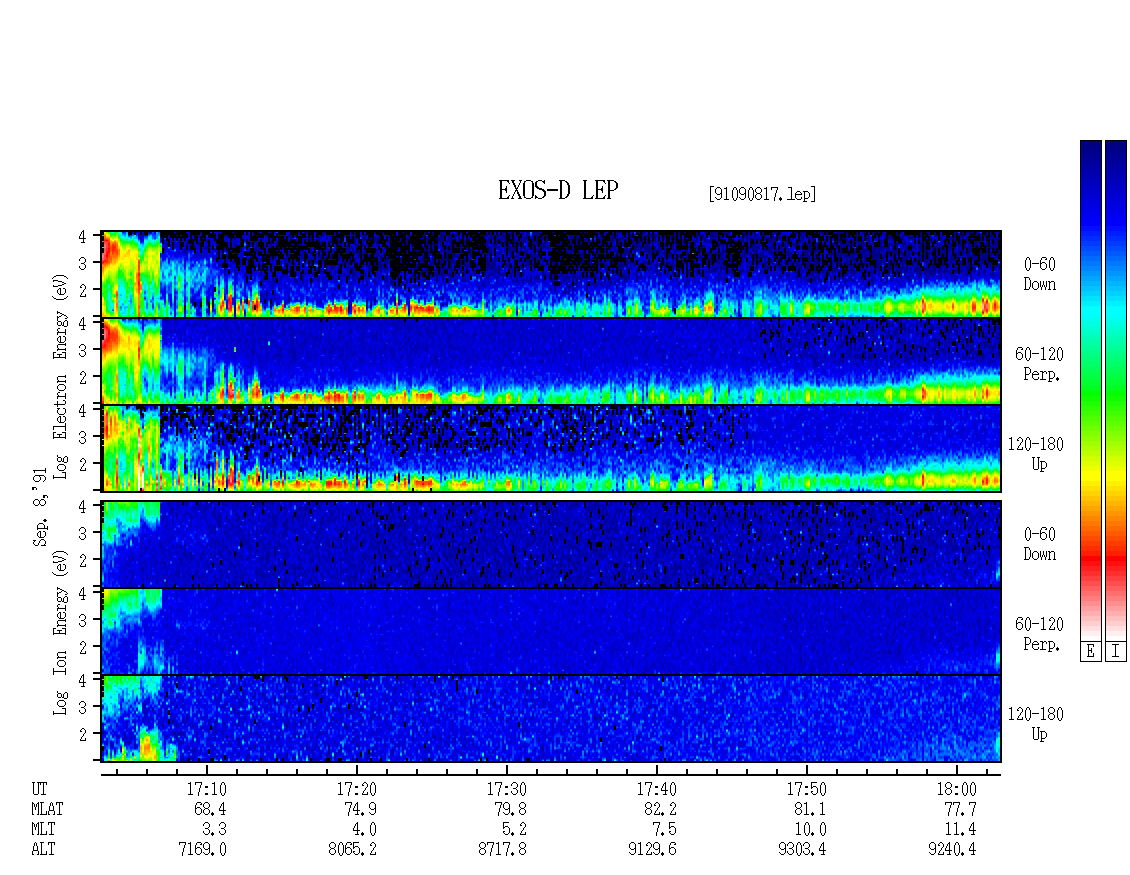This screenshot has width=1130, height=875.
Task: Click the electron panel's 0-60 Down label
Action: pyautogui.click(x=1040, y=275)
